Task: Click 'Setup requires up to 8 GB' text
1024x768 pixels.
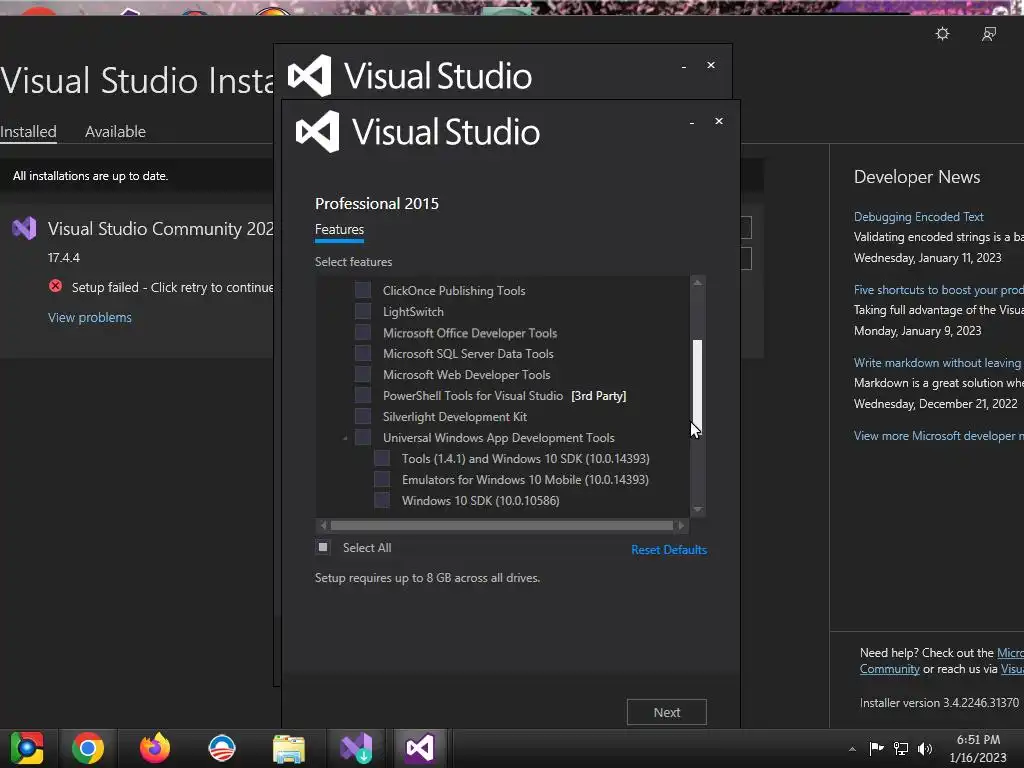Action: point(427,578)
